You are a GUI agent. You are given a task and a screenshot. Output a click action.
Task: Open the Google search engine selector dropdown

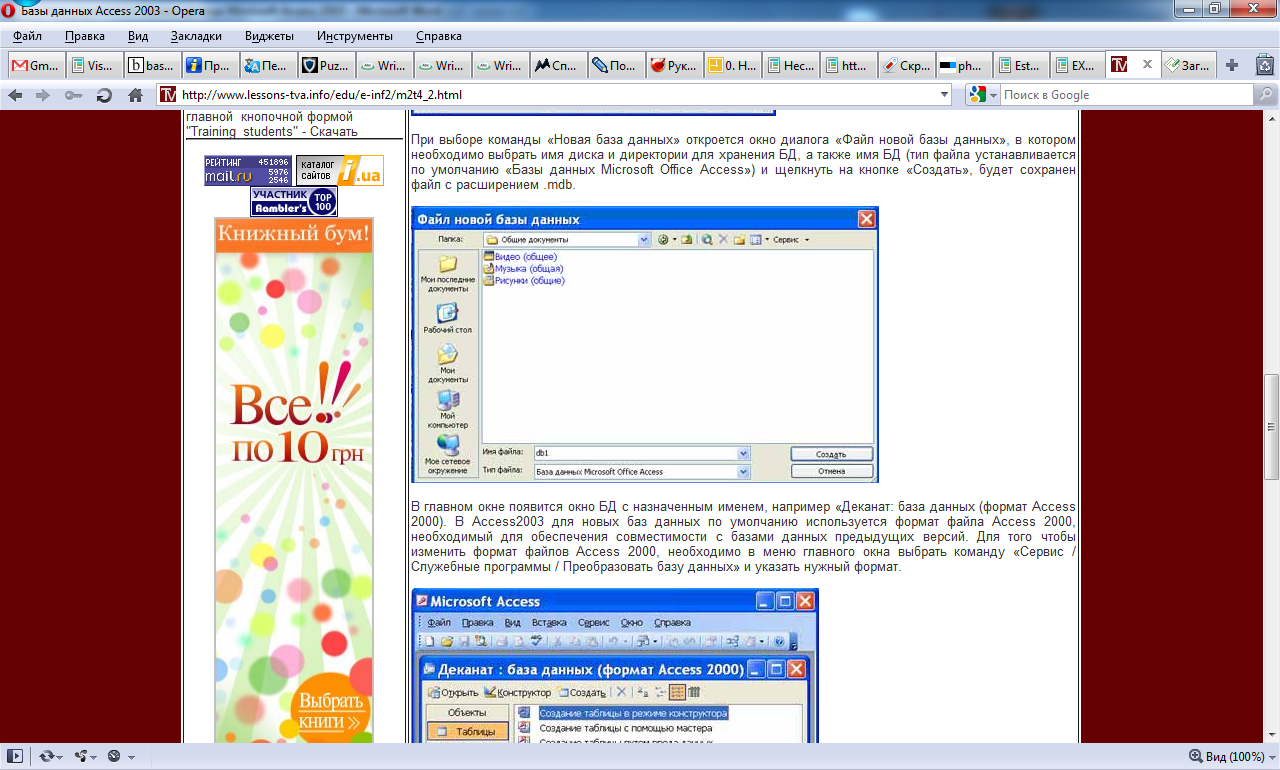[x=983, y=95]
